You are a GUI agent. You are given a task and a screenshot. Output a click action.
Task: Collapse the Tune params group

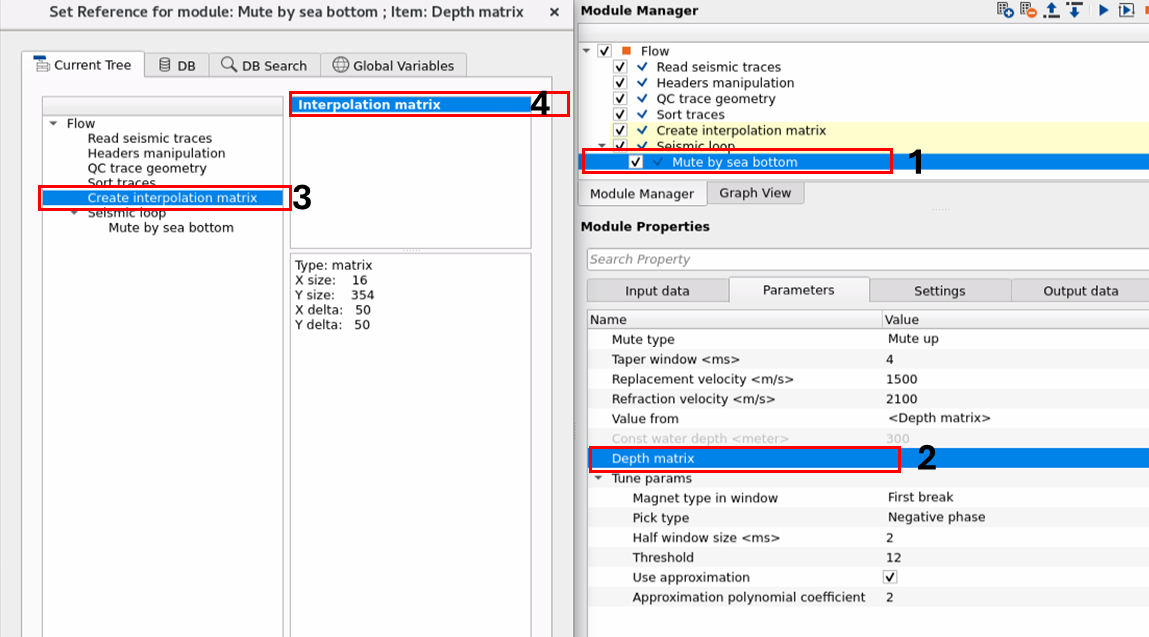pyautogui.click(x=598, y=478)
